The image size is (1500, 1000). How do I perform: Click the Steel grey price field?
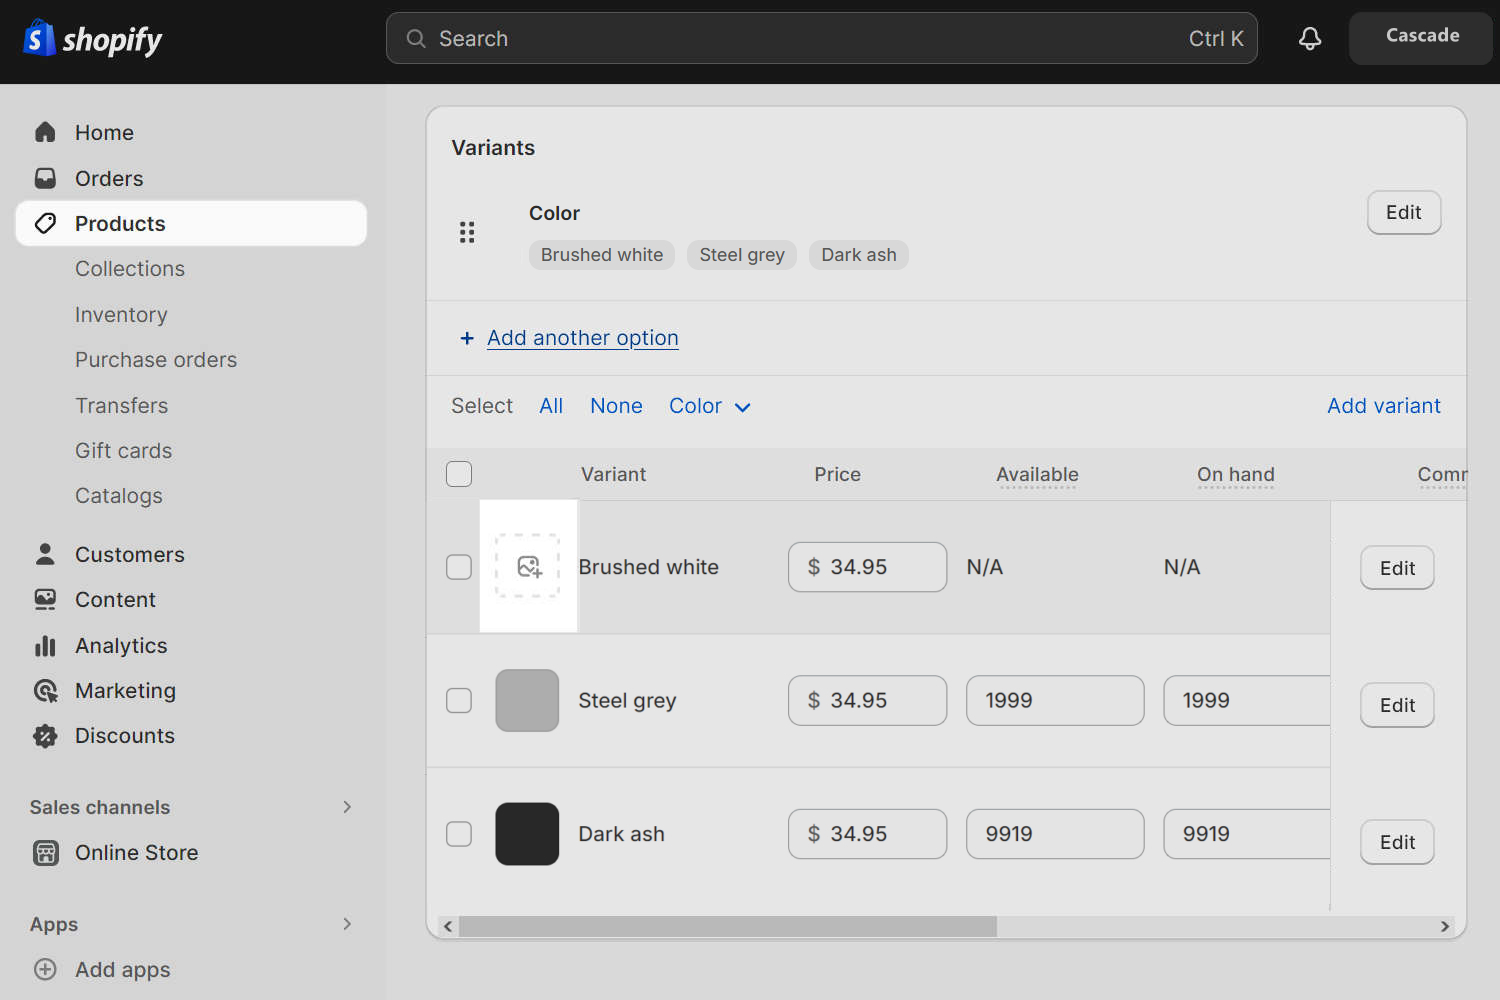click(867, 700)
